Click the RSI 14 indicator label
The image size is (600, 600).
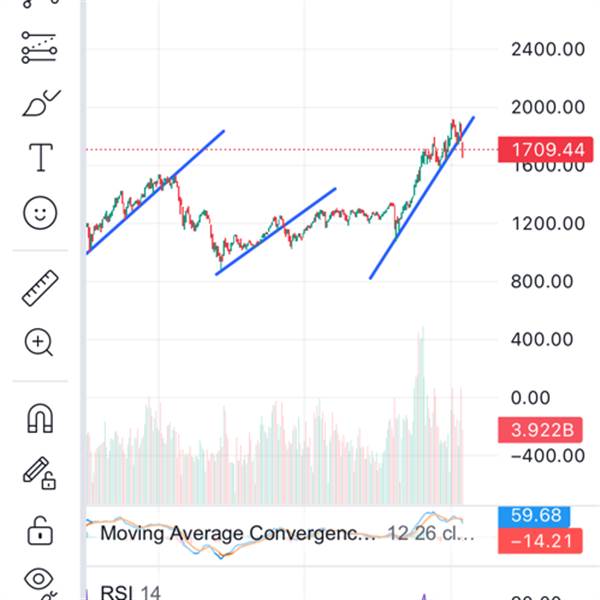tap(130, 593)
